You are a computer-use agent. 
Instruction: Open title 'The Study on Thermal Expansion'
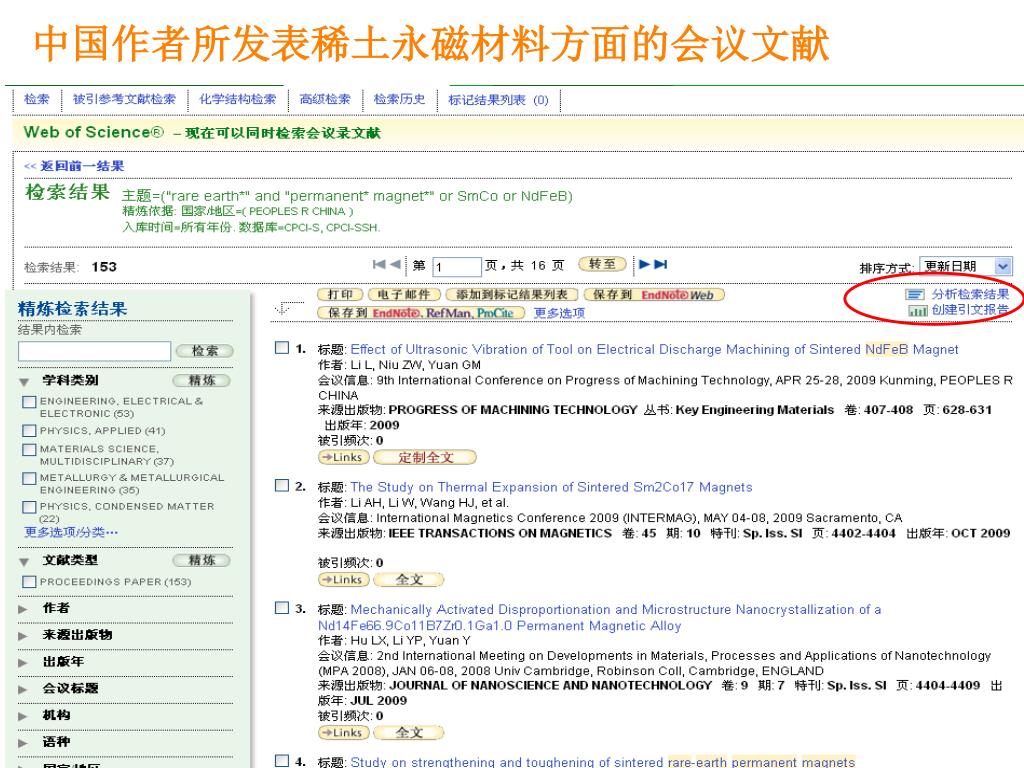tap(551, 487)
